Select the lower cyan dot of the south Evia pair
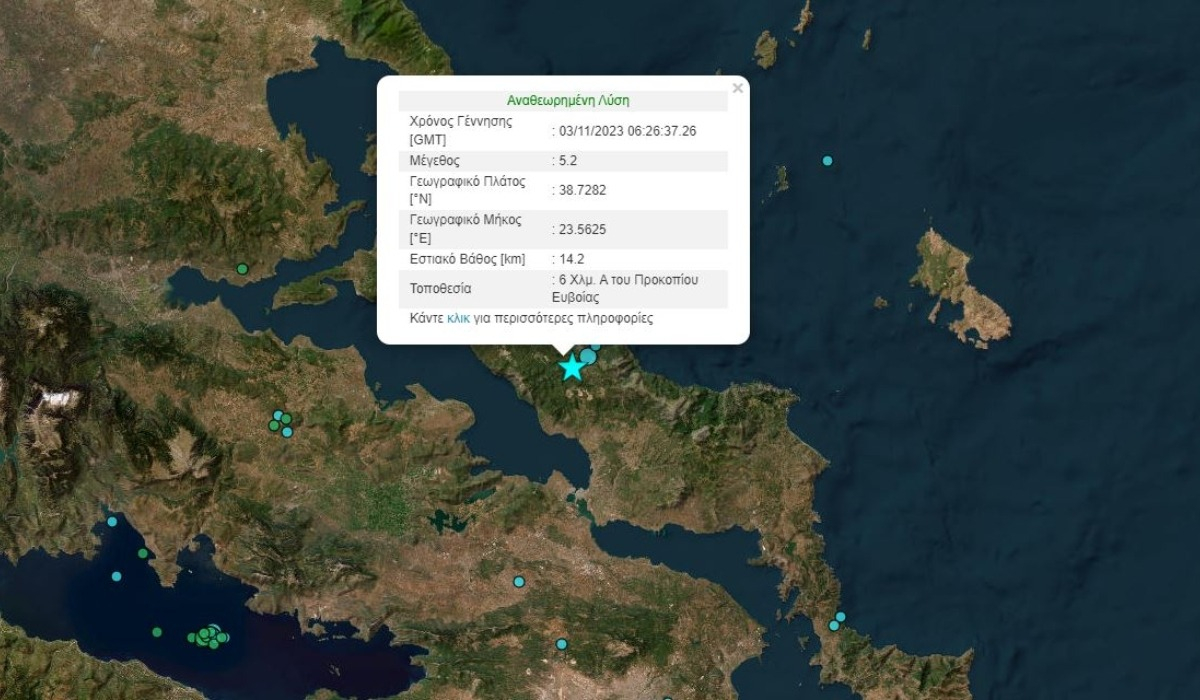 833,626
